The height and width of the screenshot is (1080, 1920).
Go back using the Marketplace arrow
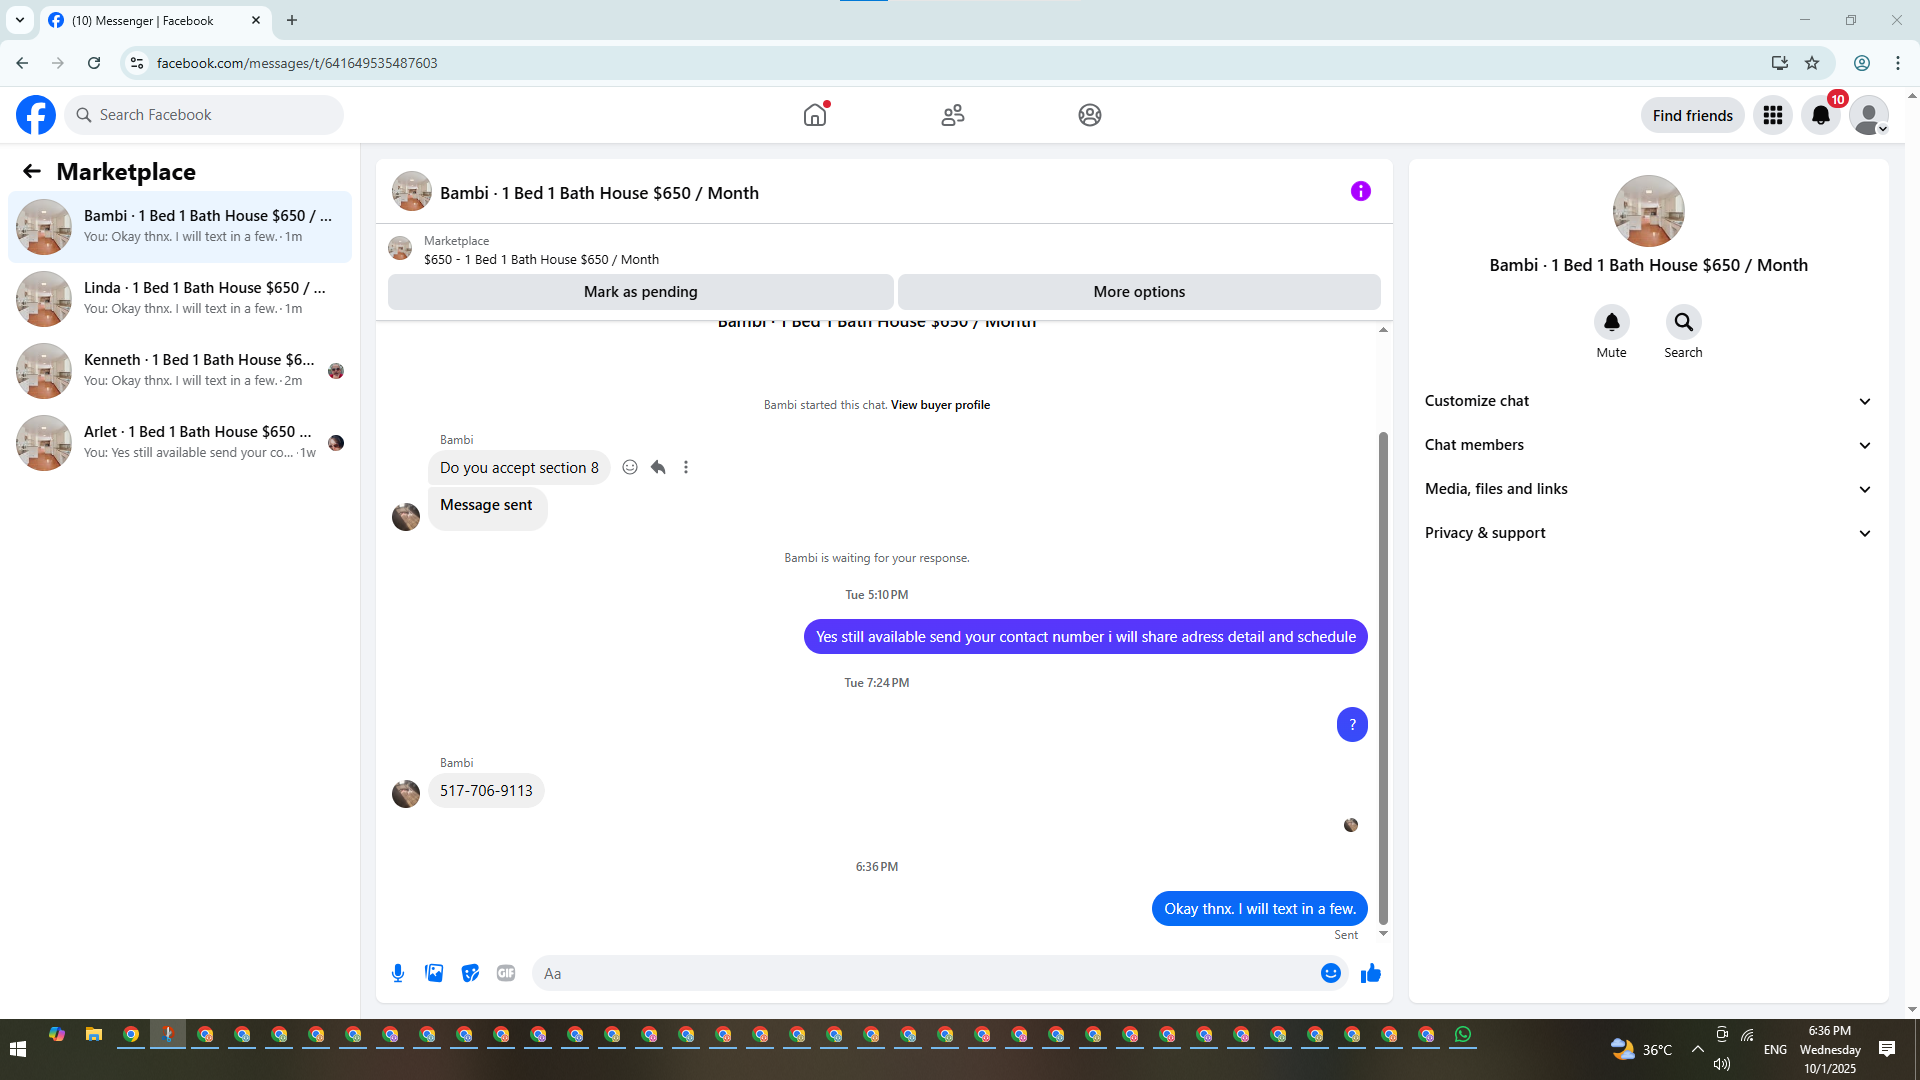32,171
